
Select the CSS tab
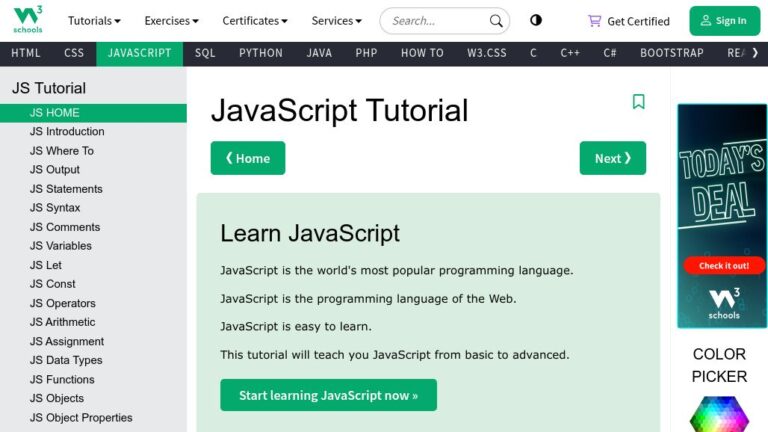tap(74, 53)
